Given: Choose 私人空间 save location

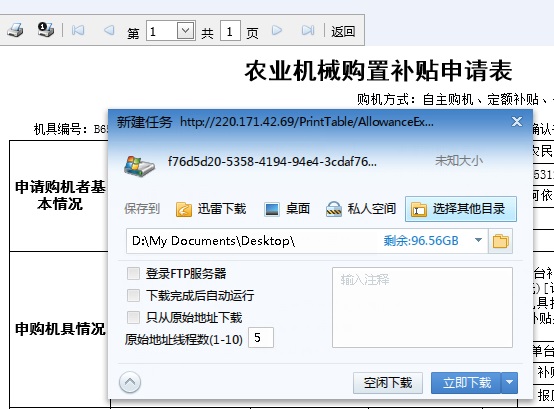Looking at the screenshot, I should [360, 209].
